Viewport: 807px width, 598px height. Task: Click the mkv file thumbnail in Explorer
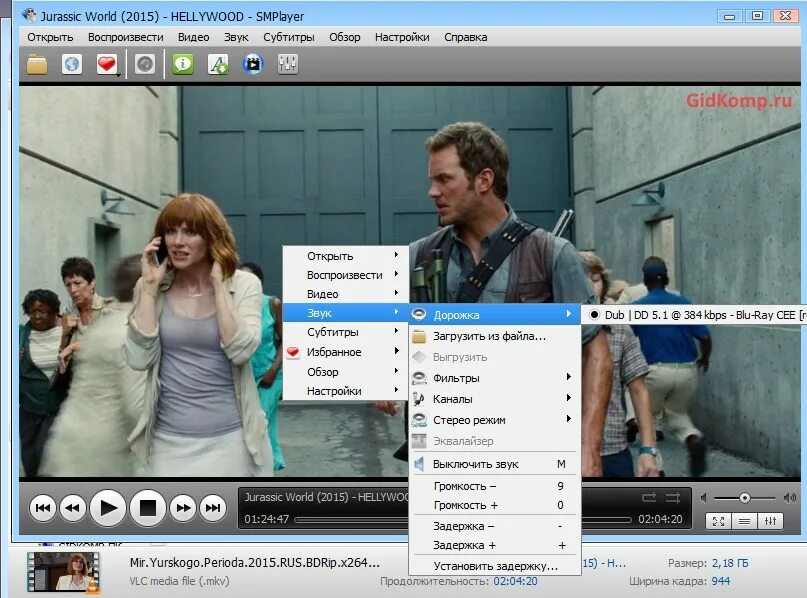63,572
